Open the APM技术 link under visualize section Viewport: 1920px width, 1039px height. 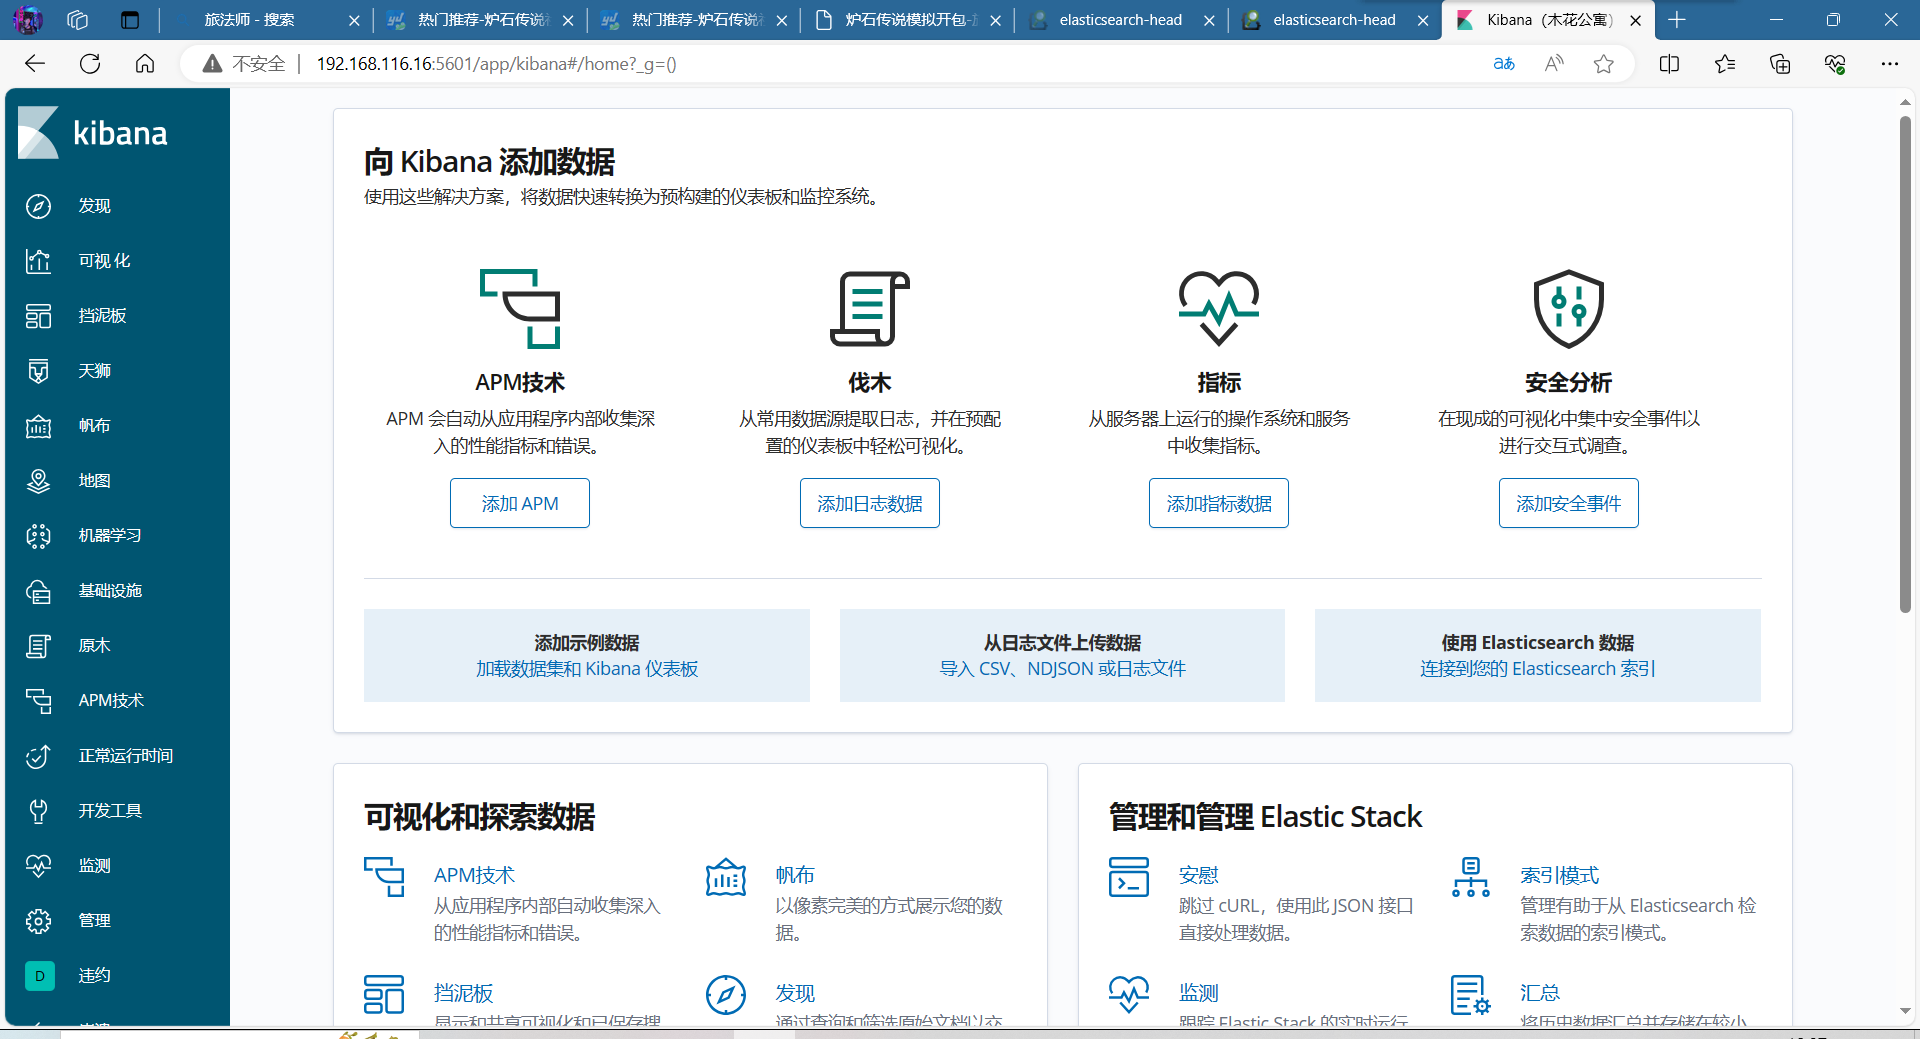coord(474,875)
